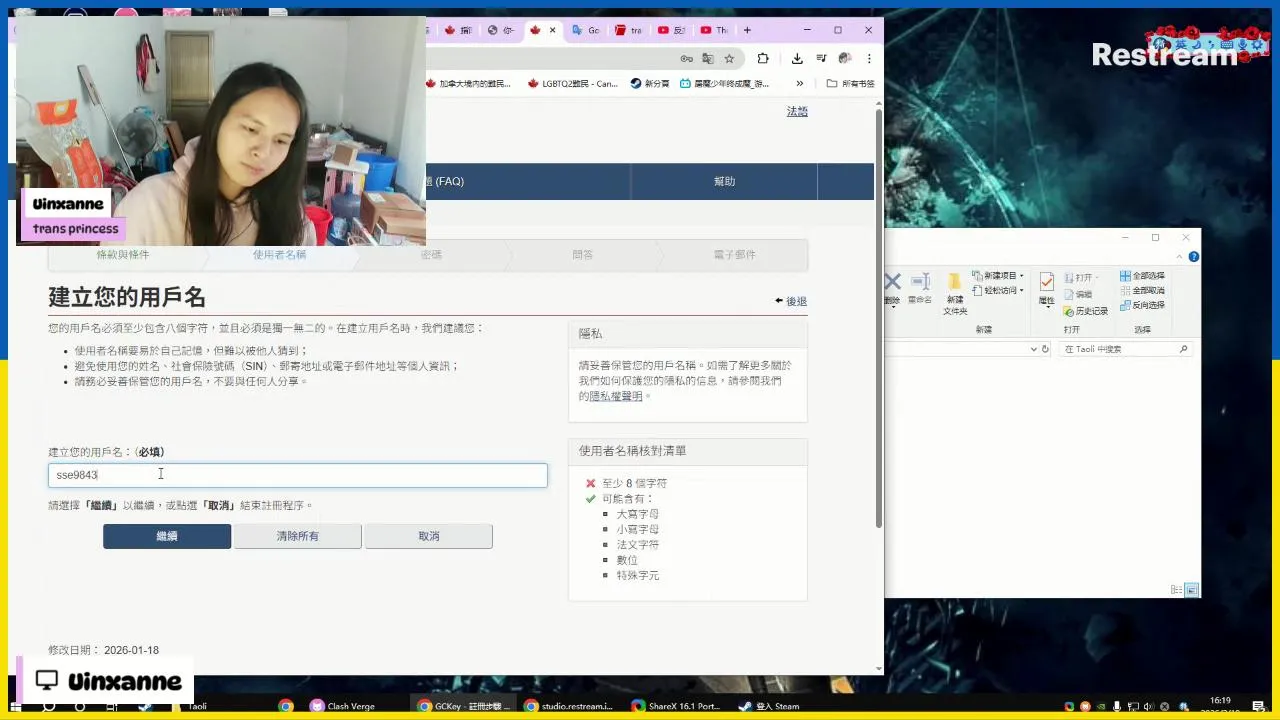The width and height of the screenshot is (1280, 720).
Task: Open a new Chrome tab with plus button
Action: coord(747,30)
